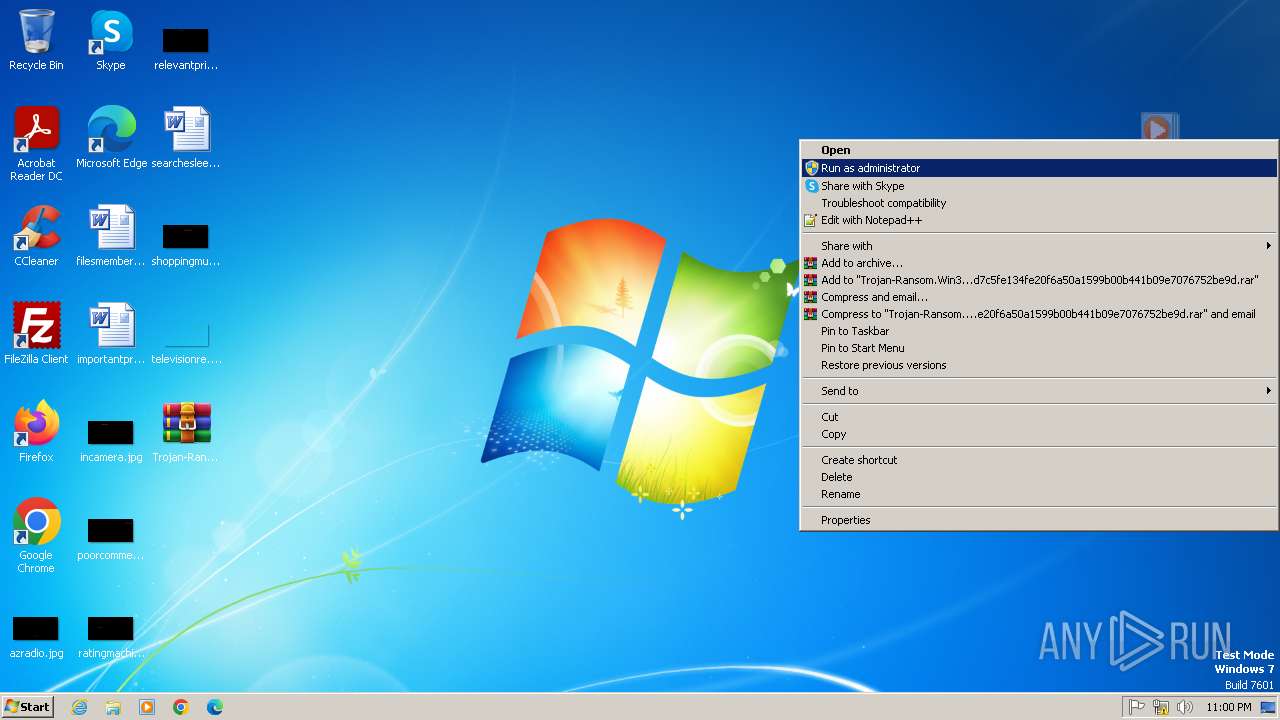Open Internet Explorer from the taskbar
The width and height of the screenshot is (1280, 720).
79,707
